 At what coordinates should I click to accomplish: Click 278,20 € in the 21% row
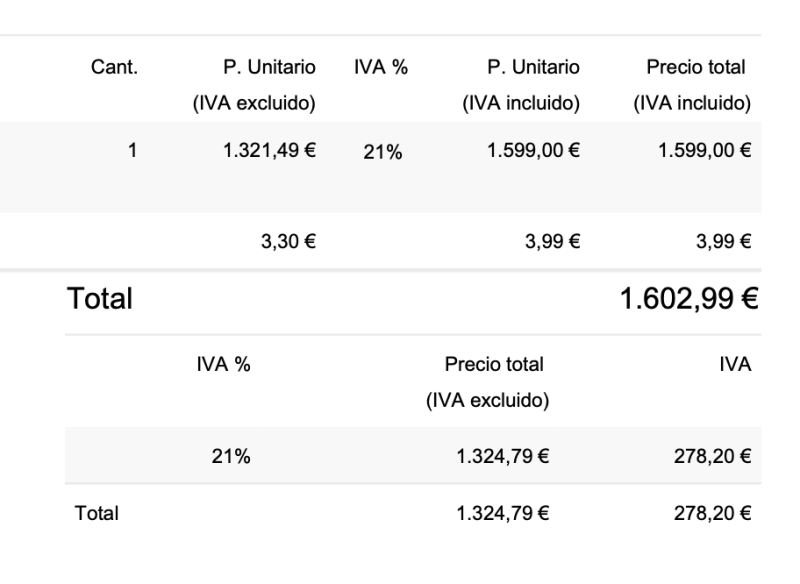(712, 456)
